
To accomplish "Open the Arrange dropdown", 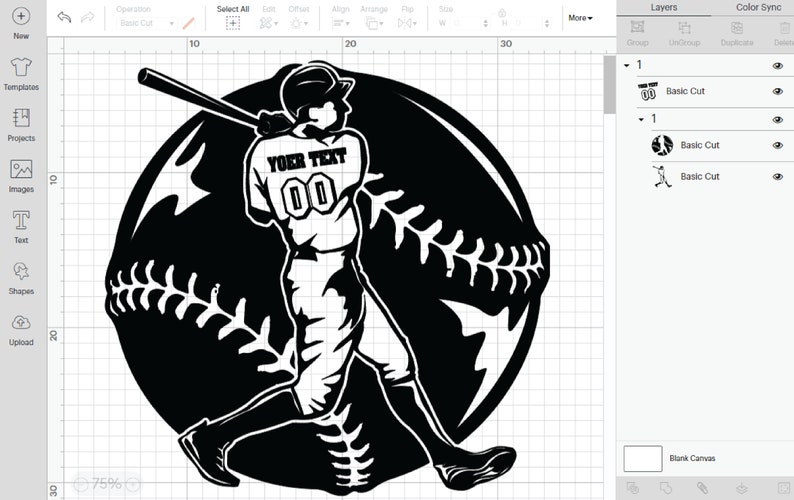I will click(374, 23).
